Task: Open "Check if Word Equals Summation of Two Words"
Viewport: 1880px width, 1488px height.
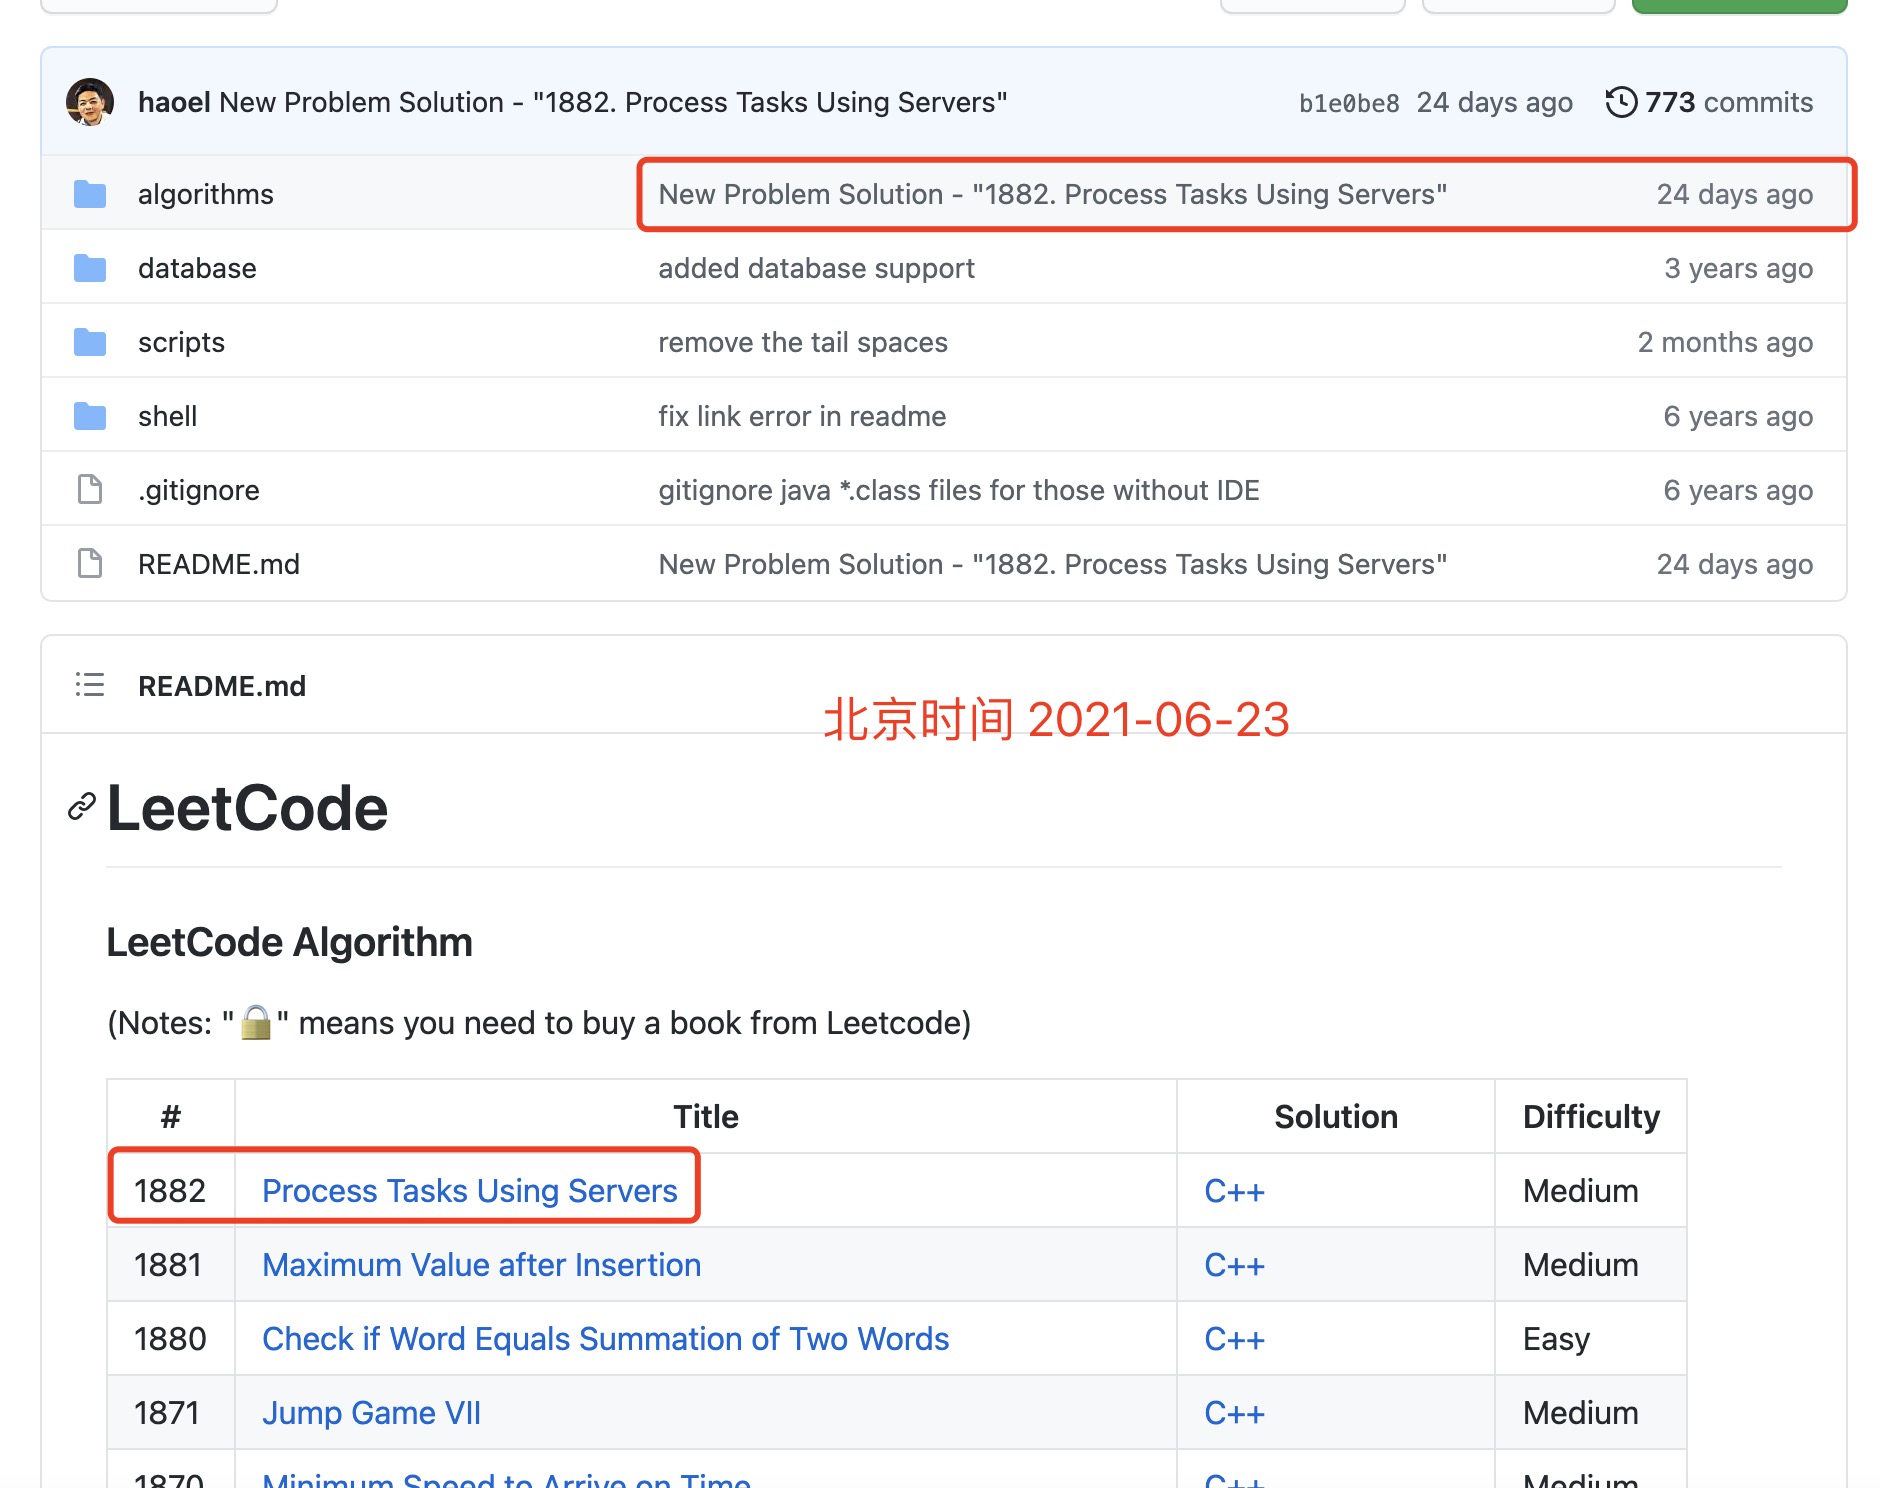Action: click(x=606, y=1339)
